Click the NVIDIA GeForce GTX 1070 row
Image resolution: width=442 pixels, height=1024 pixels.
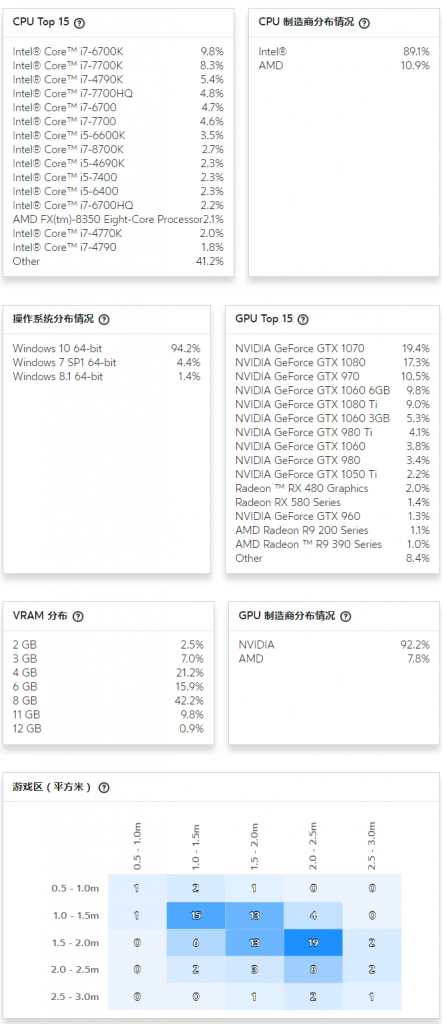(332, 348)
